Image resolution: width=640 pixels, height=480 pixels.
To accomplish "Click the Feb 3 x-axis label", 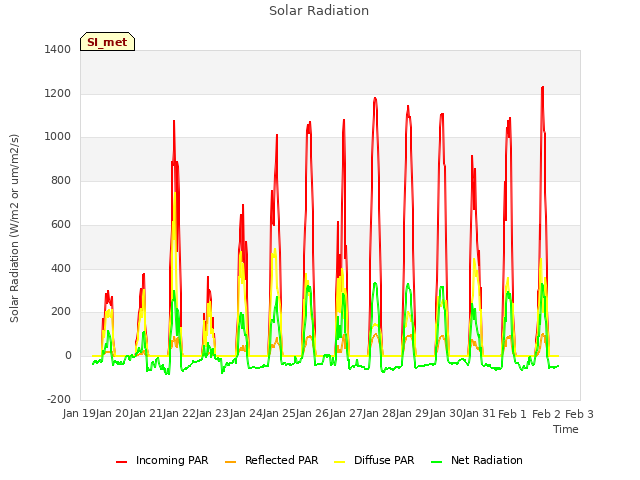I will 579,414.
